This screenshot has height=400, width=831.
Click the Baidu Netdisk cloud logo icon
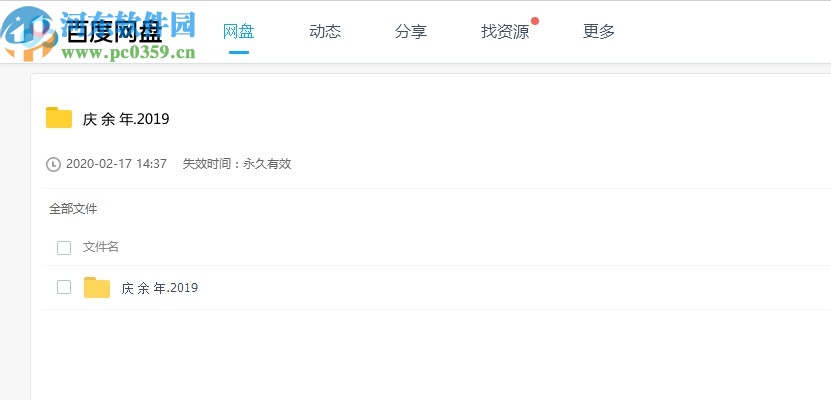pos(27,30)
